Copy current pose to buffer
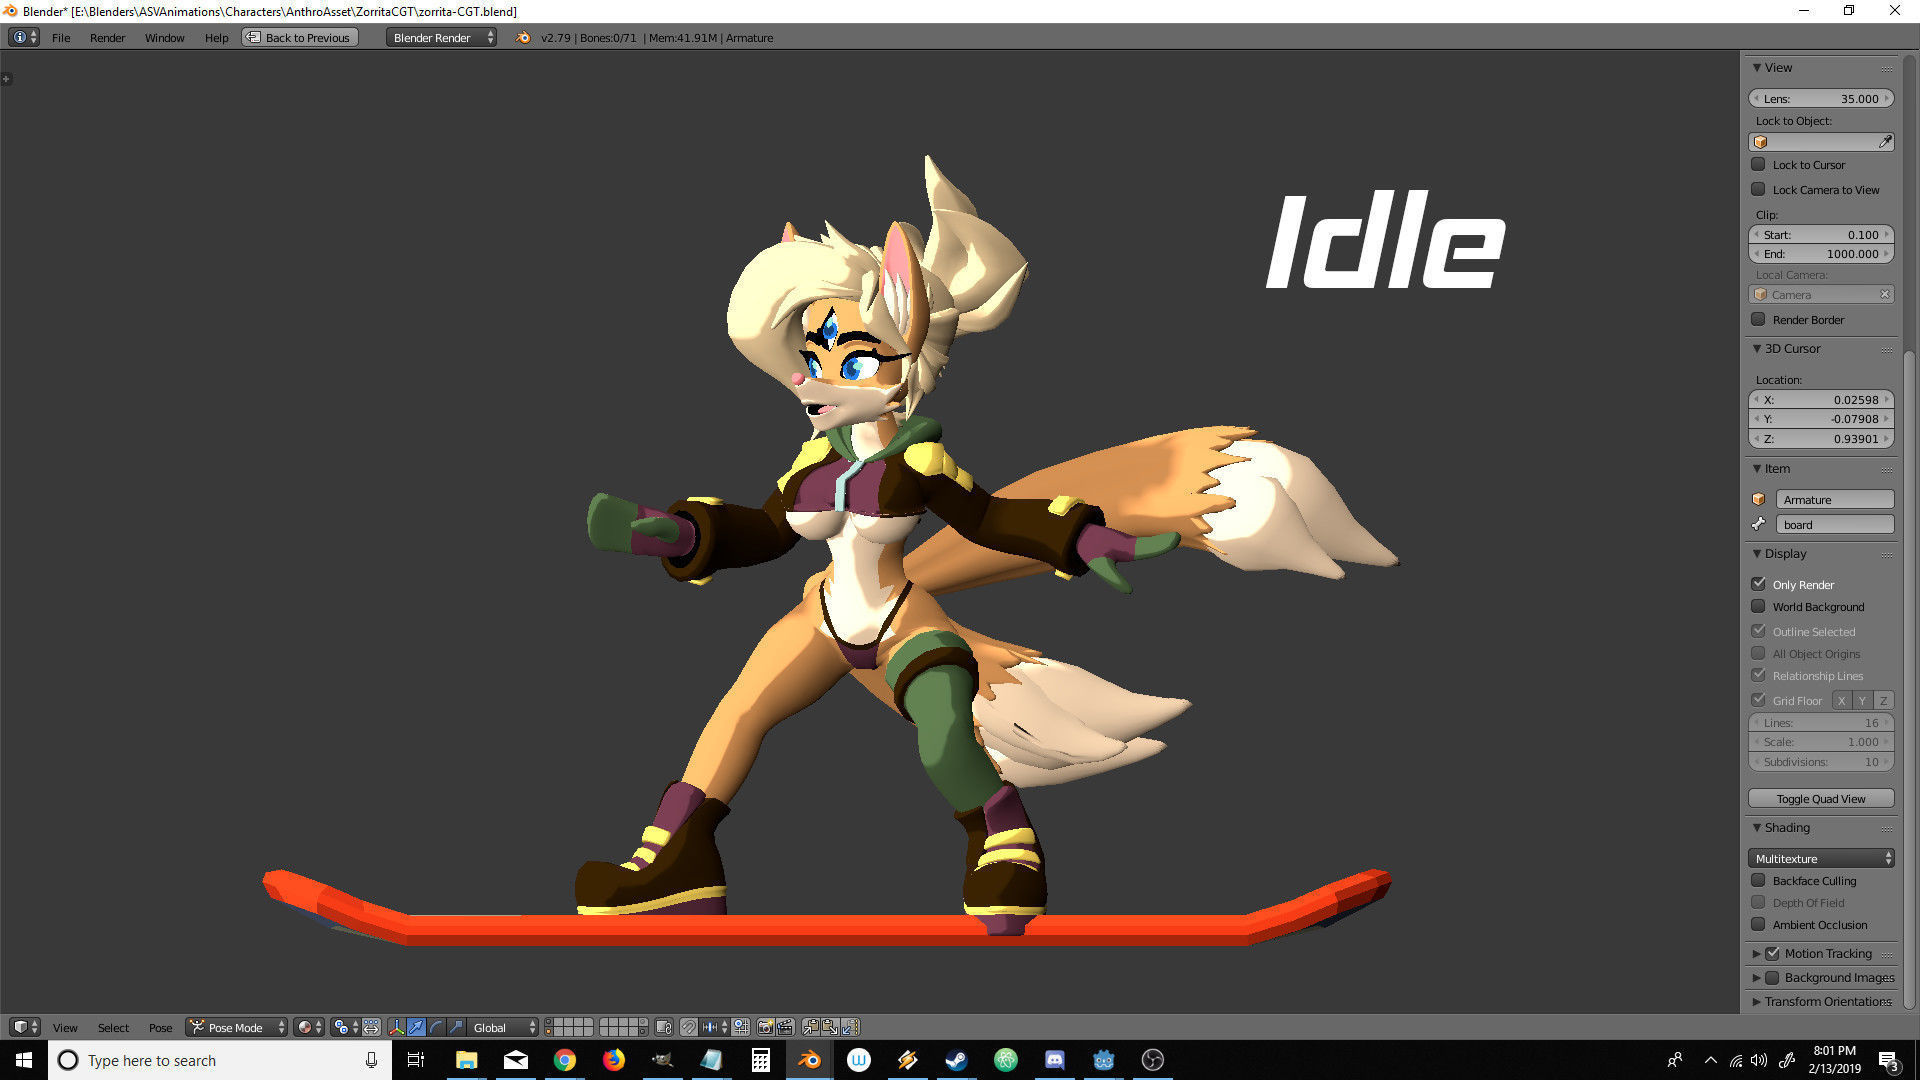The width and height of the screenshot is (1920, 1080). point(810,1027)
